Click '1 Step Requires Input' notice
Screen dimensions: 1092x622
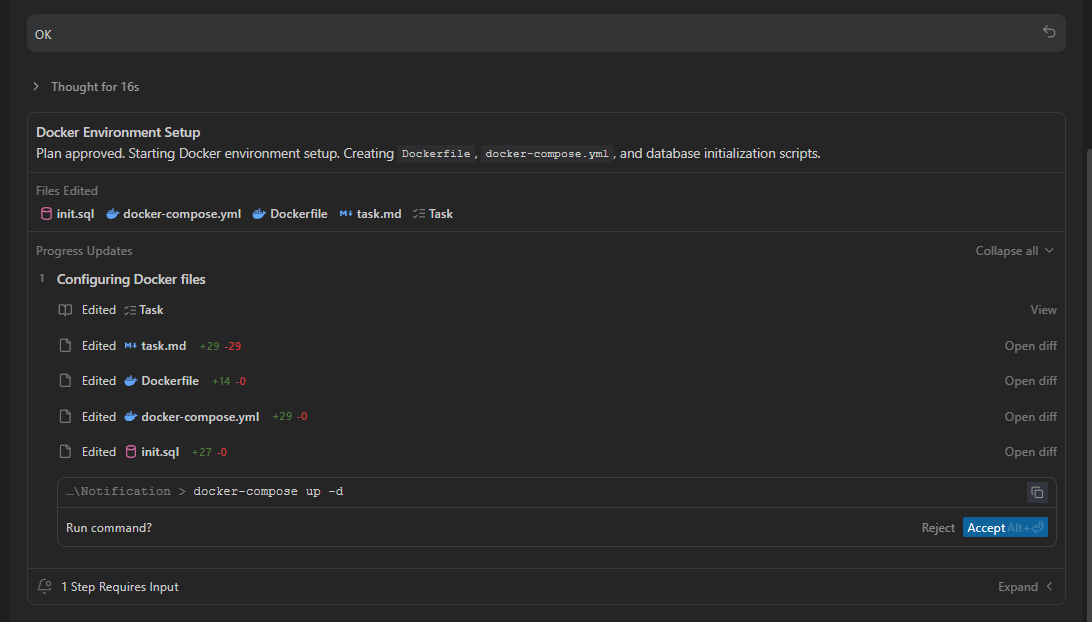[120, 587]
